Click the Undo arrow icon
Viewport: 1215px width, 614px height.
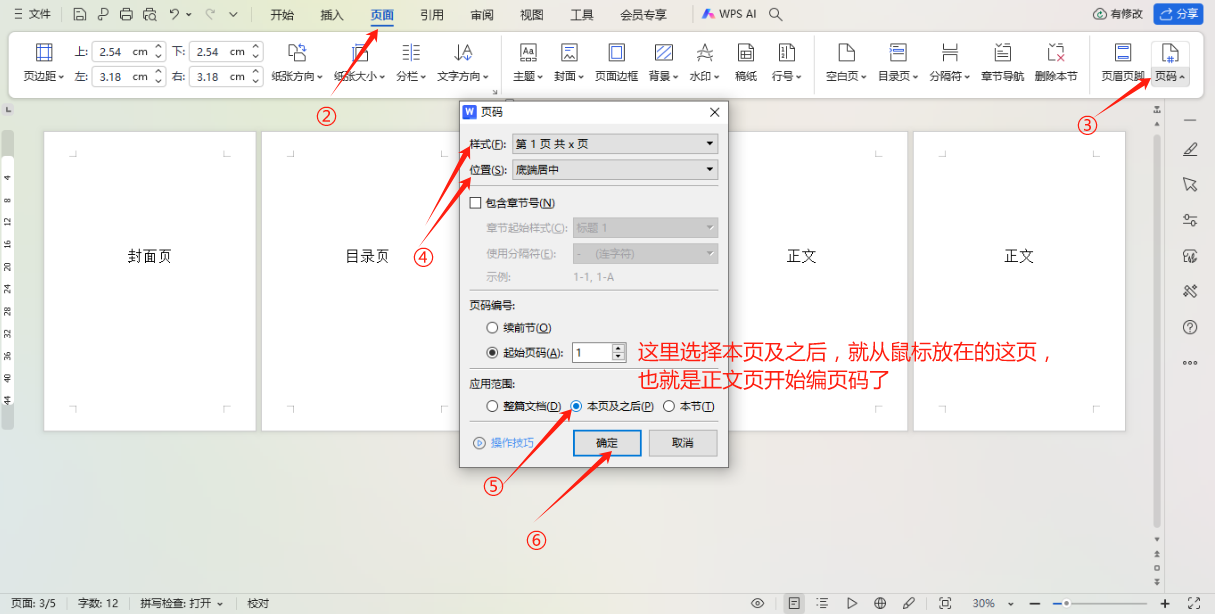tap(175, 15)
